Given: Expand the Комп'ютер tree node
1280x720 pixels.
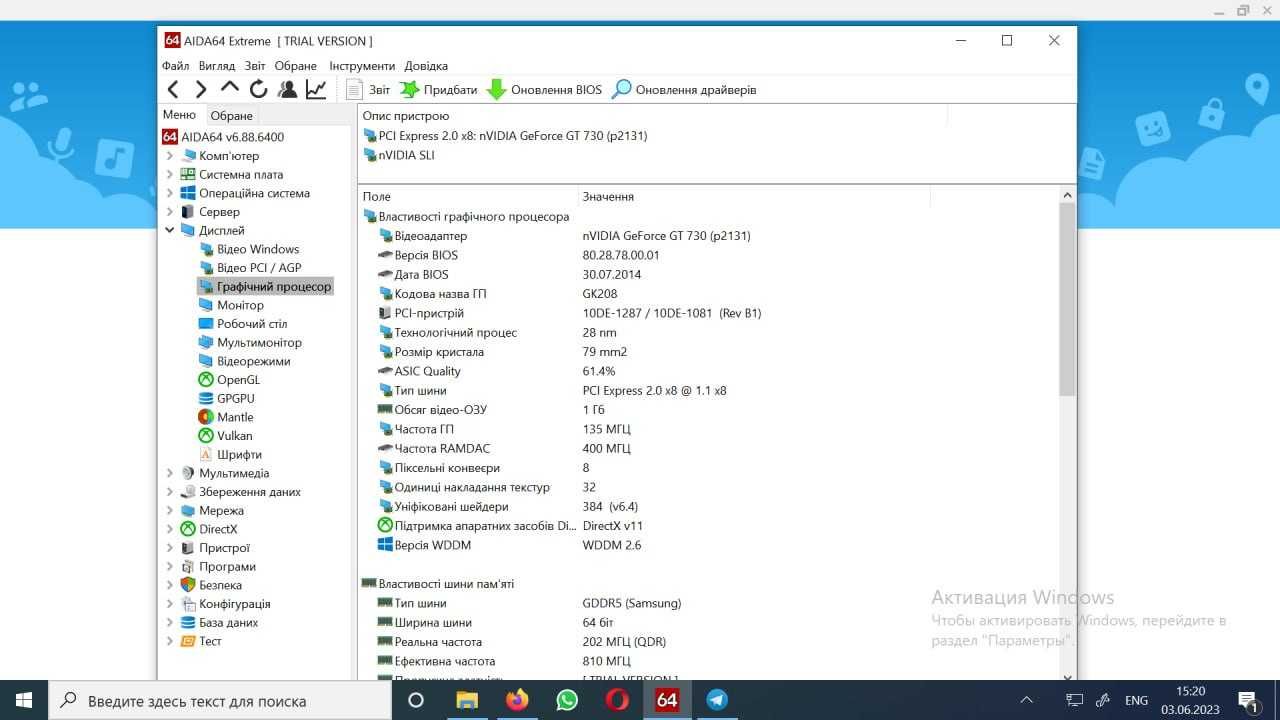Looking at the screenshot, I should 170,156.
